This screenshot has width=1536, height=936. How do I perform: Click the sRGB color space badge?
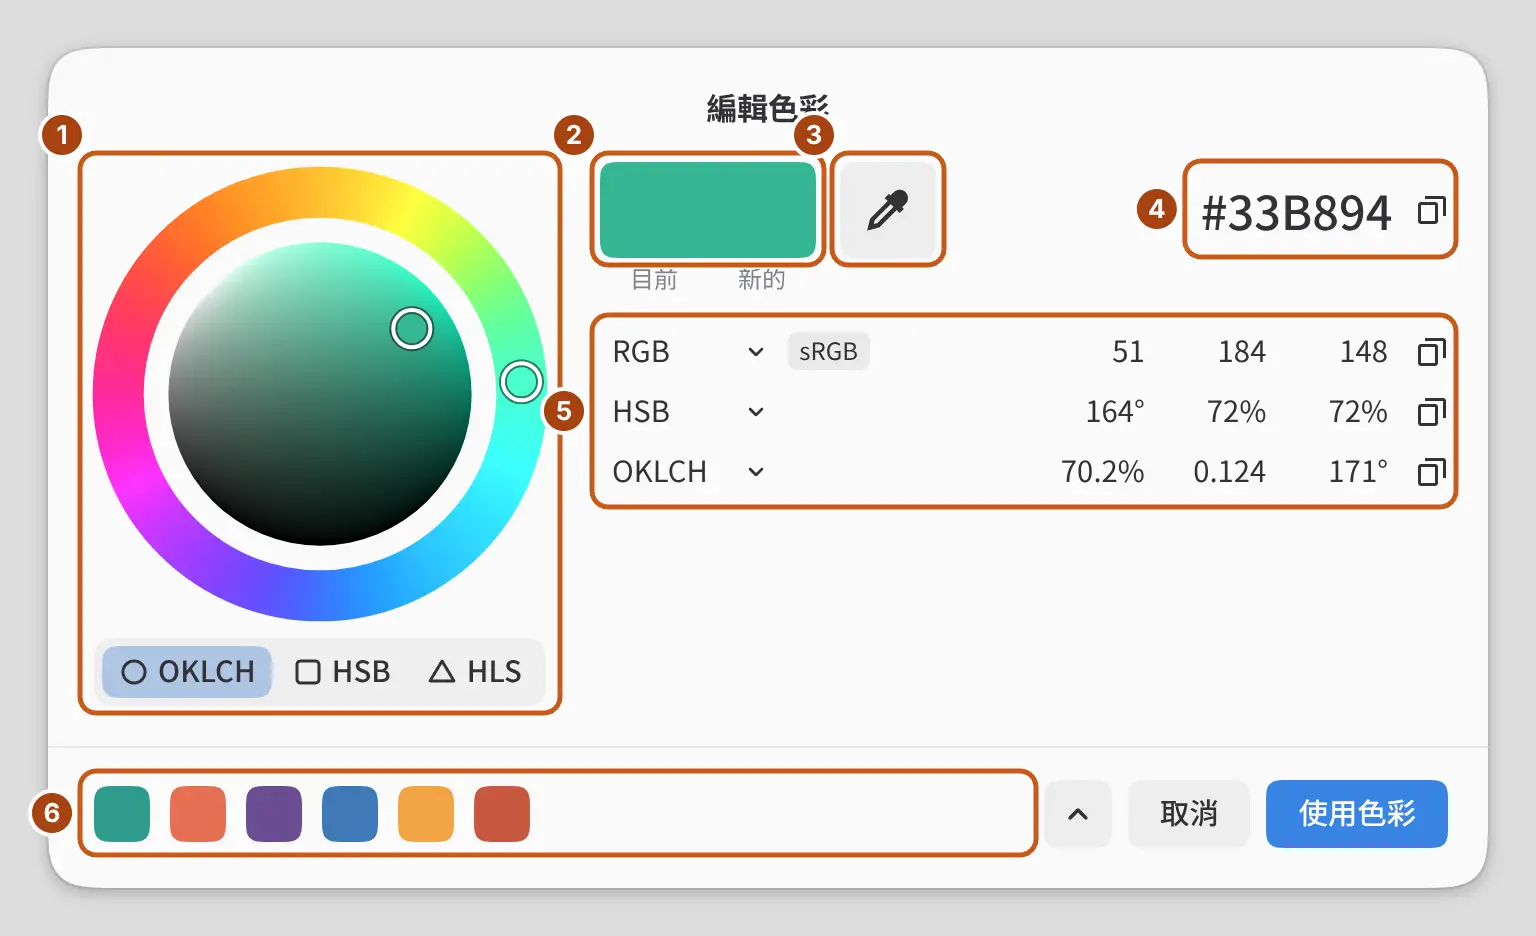coord(828,352)
